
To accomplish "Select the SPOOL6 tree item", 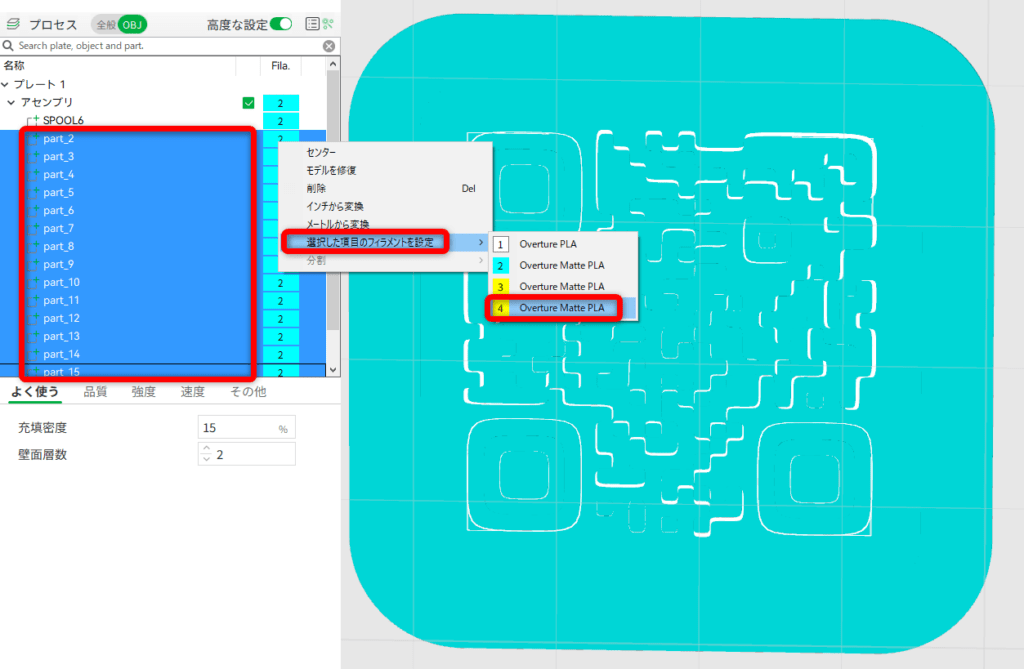I will click(63, 120).
